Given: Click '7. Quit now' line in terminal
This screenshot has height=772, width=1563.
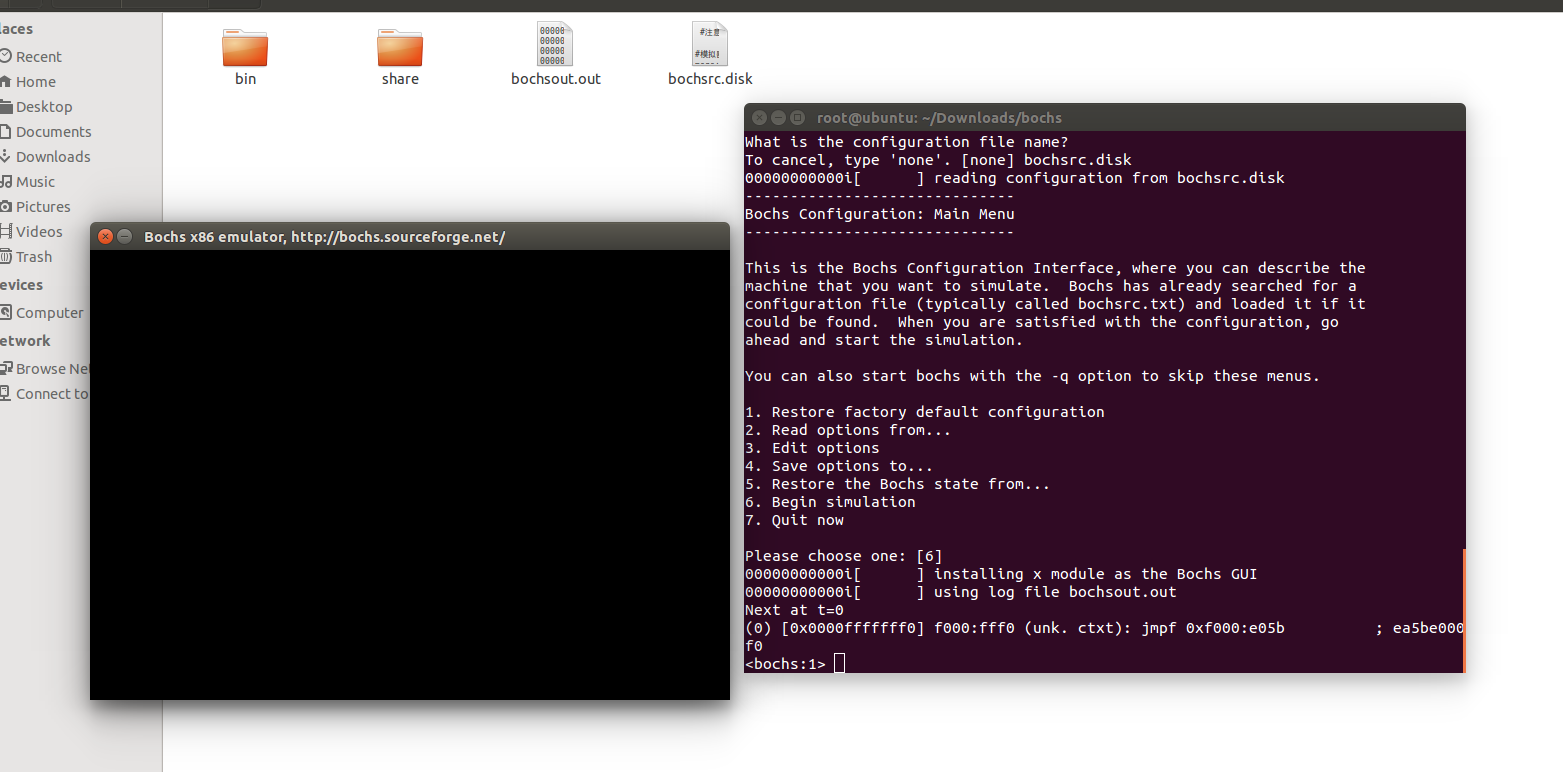Looking at the screenshot, I should 794,520.
